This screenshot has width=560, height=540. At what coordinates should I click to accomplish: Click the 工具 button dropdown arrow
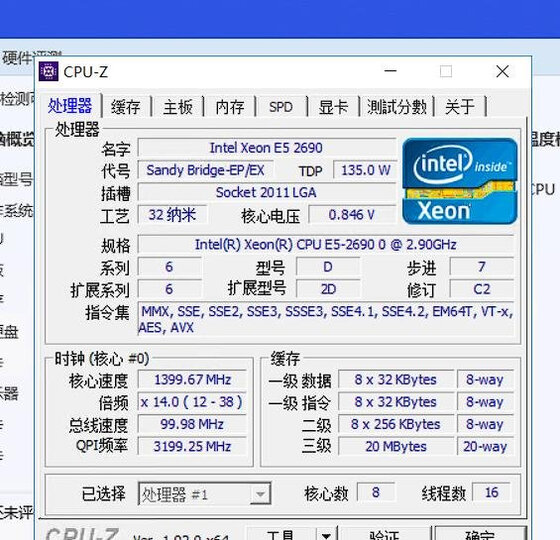[326, 535]
